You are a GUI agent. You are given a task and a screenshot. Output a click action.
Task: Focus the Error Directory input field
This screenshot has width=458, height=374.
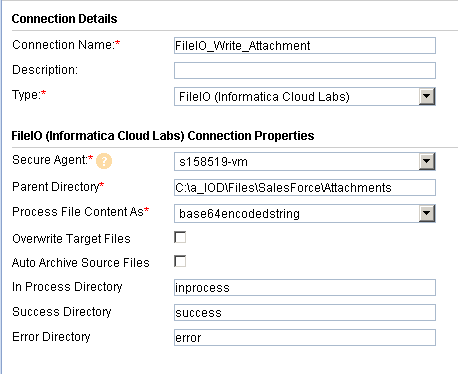click(305, 338)
